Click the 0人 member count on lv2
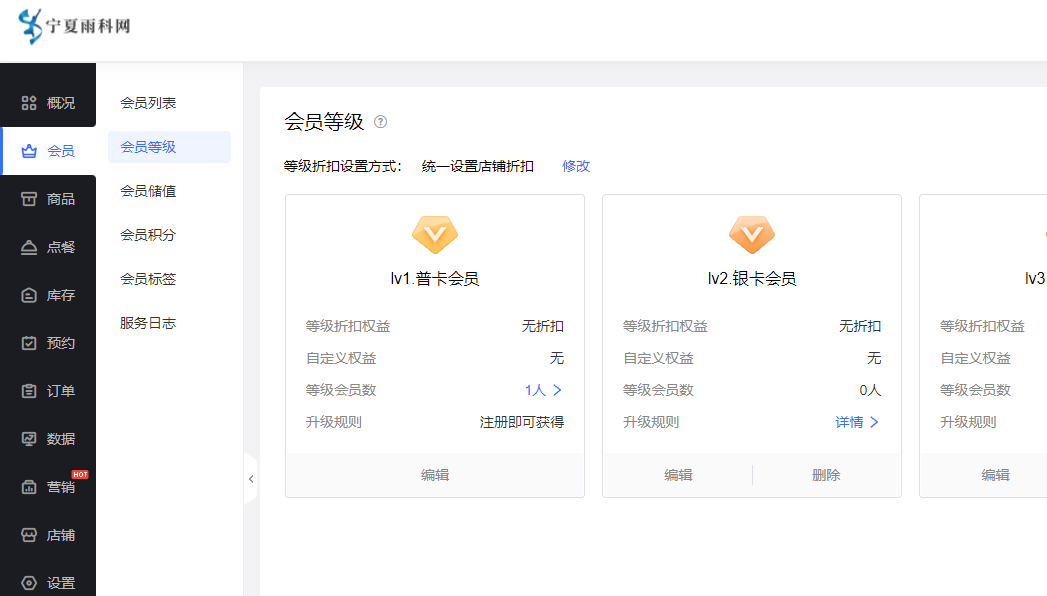 pos(870,390)
